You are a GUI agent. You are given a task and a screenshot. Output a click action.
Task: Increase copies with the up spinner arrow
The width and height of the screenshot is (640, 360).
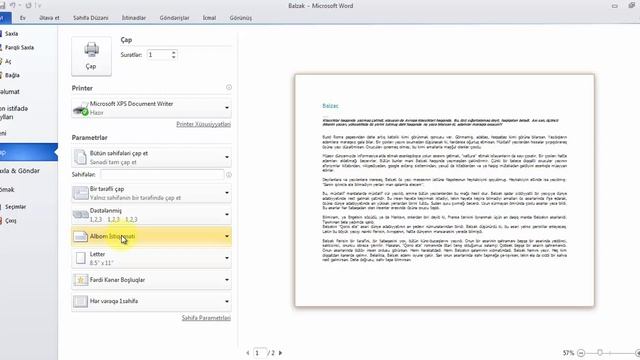174,52
